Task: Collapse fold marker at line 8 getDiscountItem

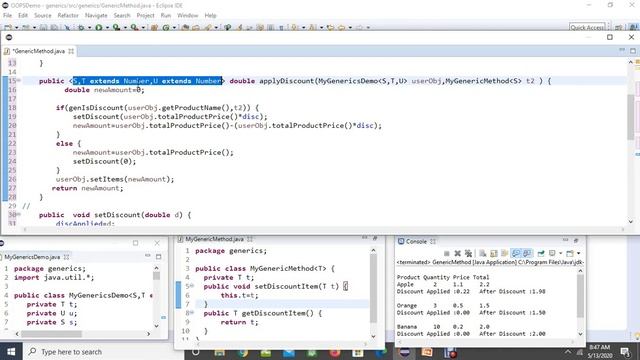Action: coord(192,313)
